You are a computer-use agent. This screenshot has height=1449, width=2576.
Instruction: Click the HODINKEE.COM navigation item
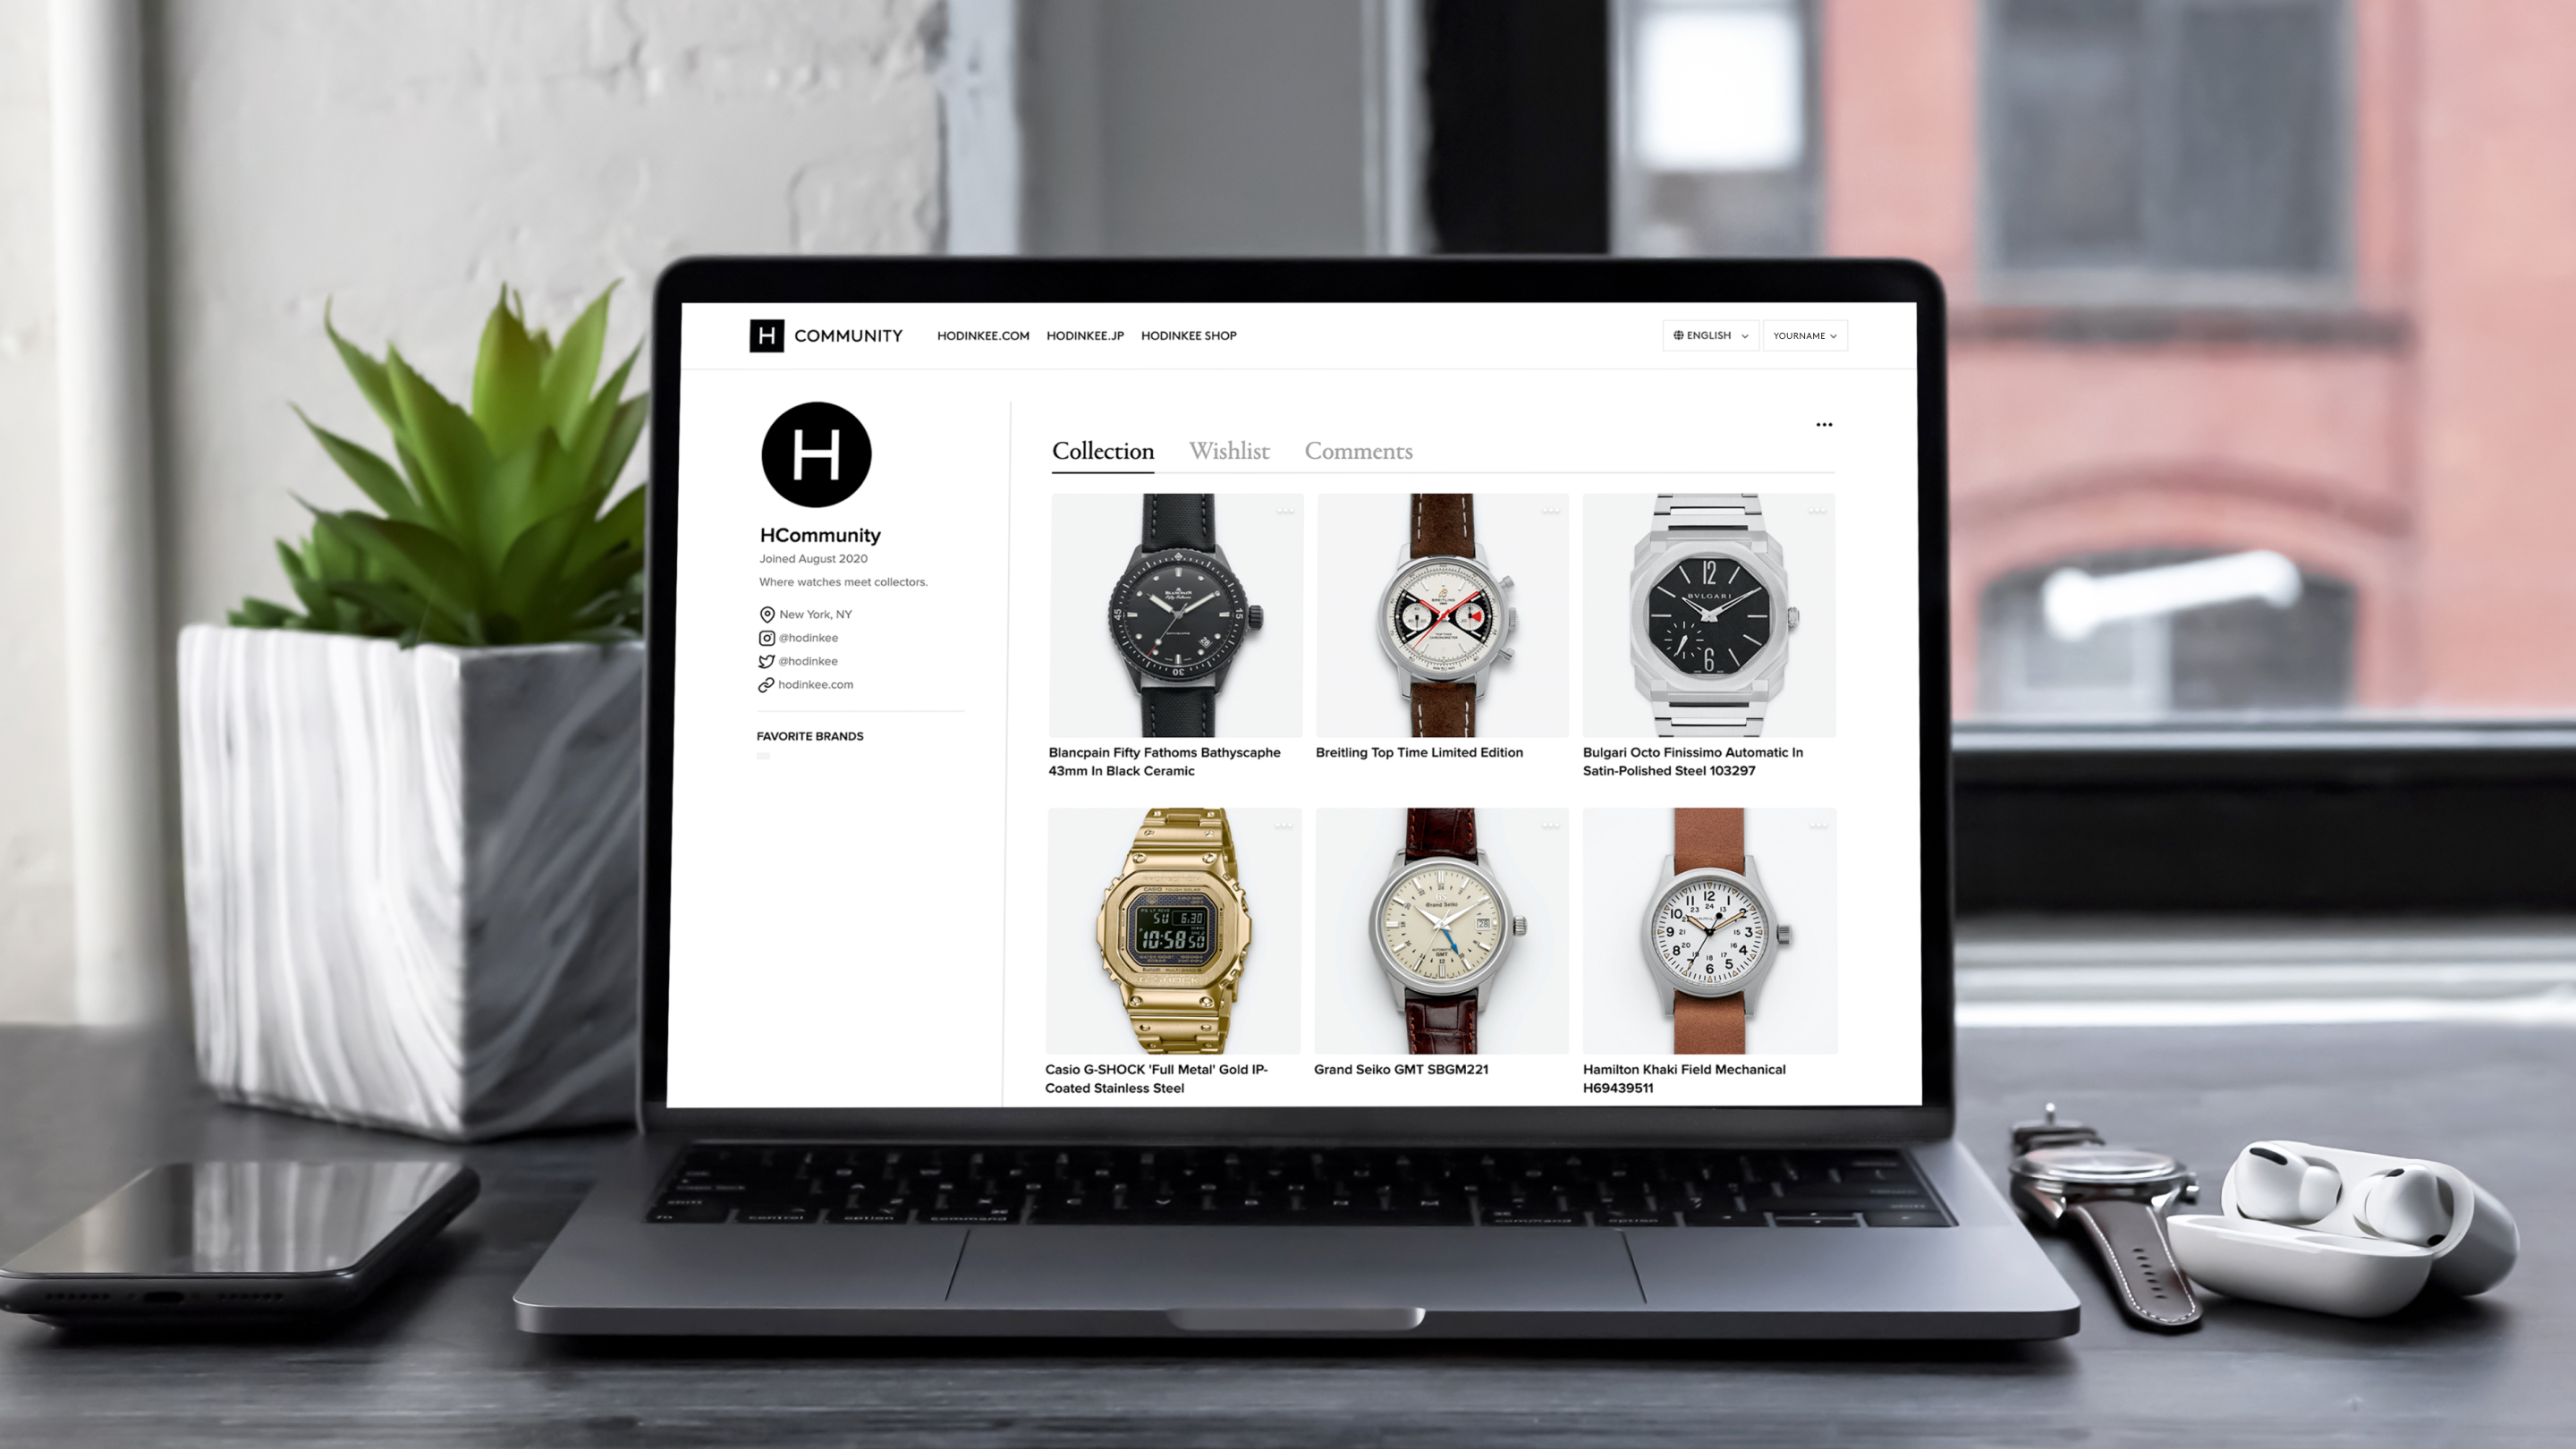tap(982, 335)
